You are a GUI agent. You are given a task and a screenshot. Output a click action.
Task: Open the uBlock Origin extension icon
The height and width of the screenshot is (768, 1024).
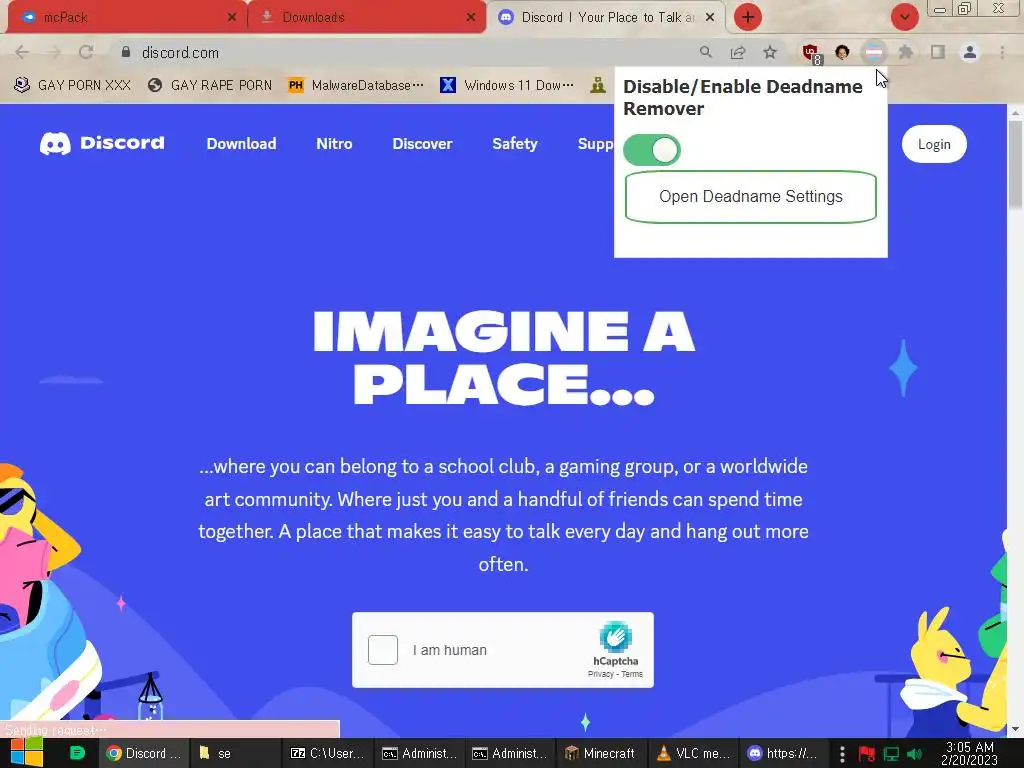(811, 53)
